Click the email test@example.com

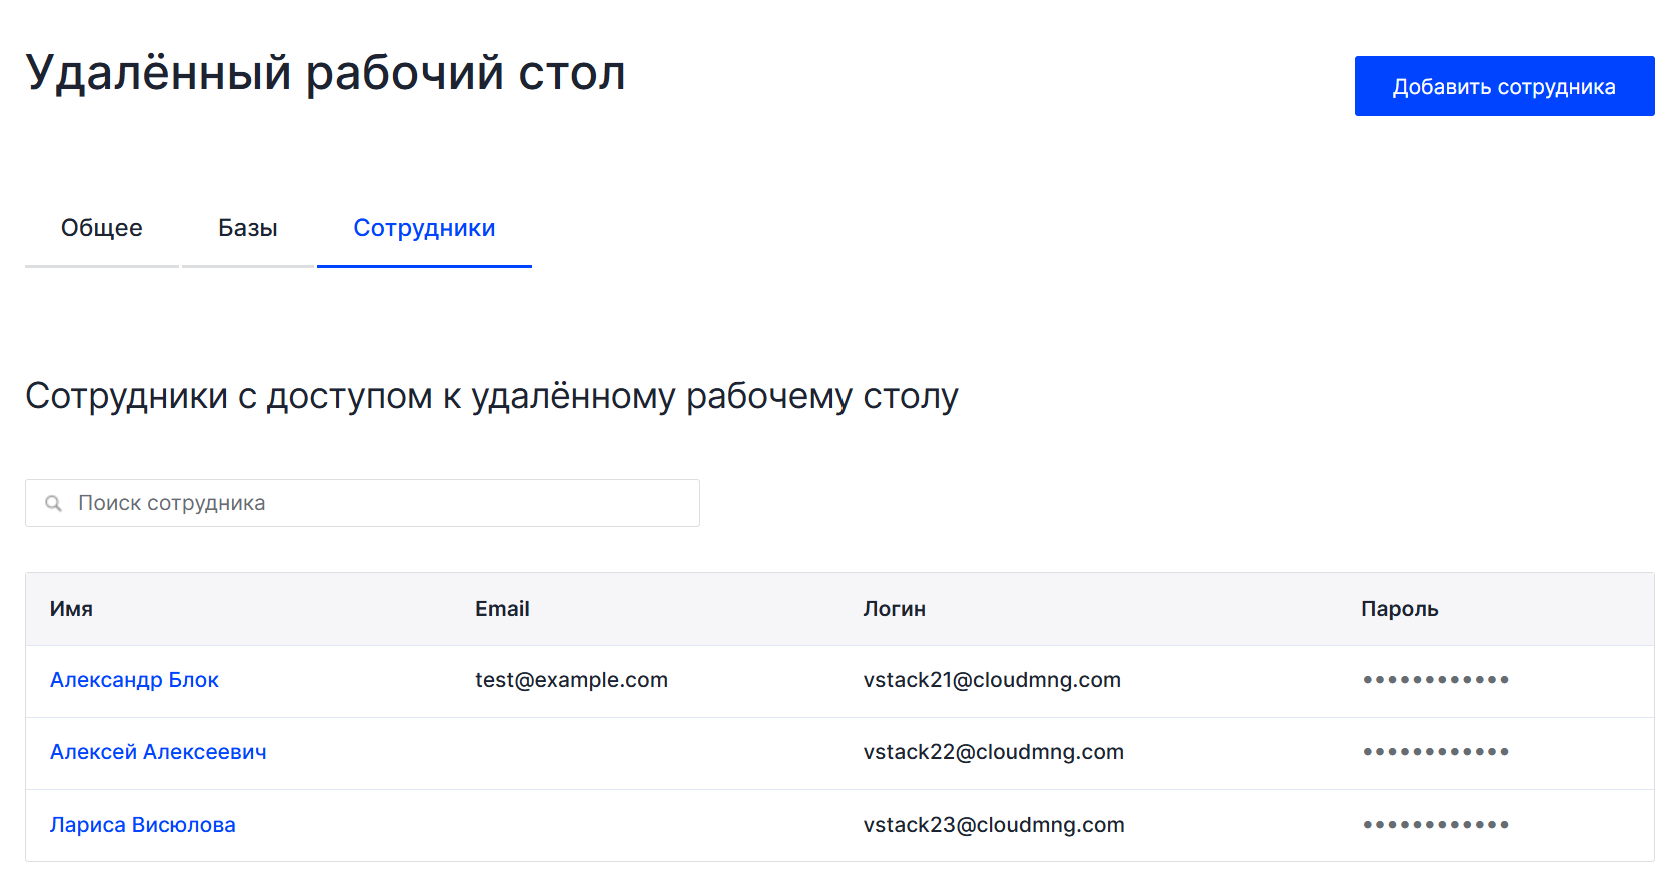point(571,680)
